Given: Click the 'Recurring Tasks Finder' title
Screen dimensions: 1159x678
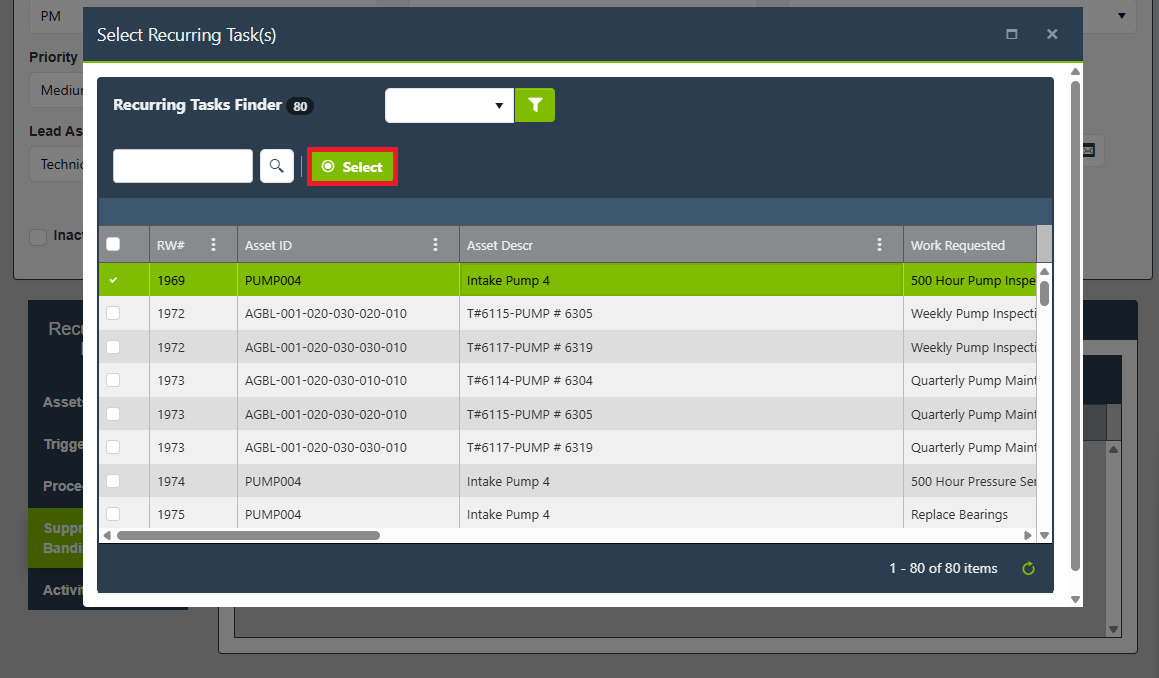Looking at the screenshot, I should tap(197, 104).
